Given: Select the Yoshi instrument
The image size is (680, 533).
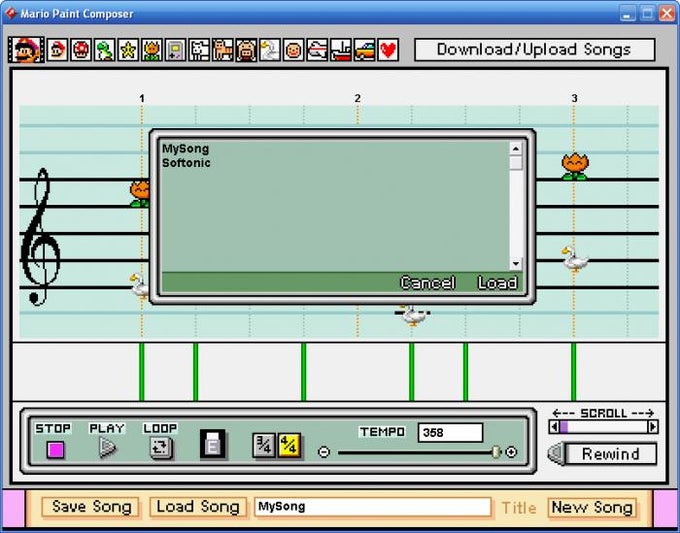Looking at the screenshot, I should pos(105,50).
